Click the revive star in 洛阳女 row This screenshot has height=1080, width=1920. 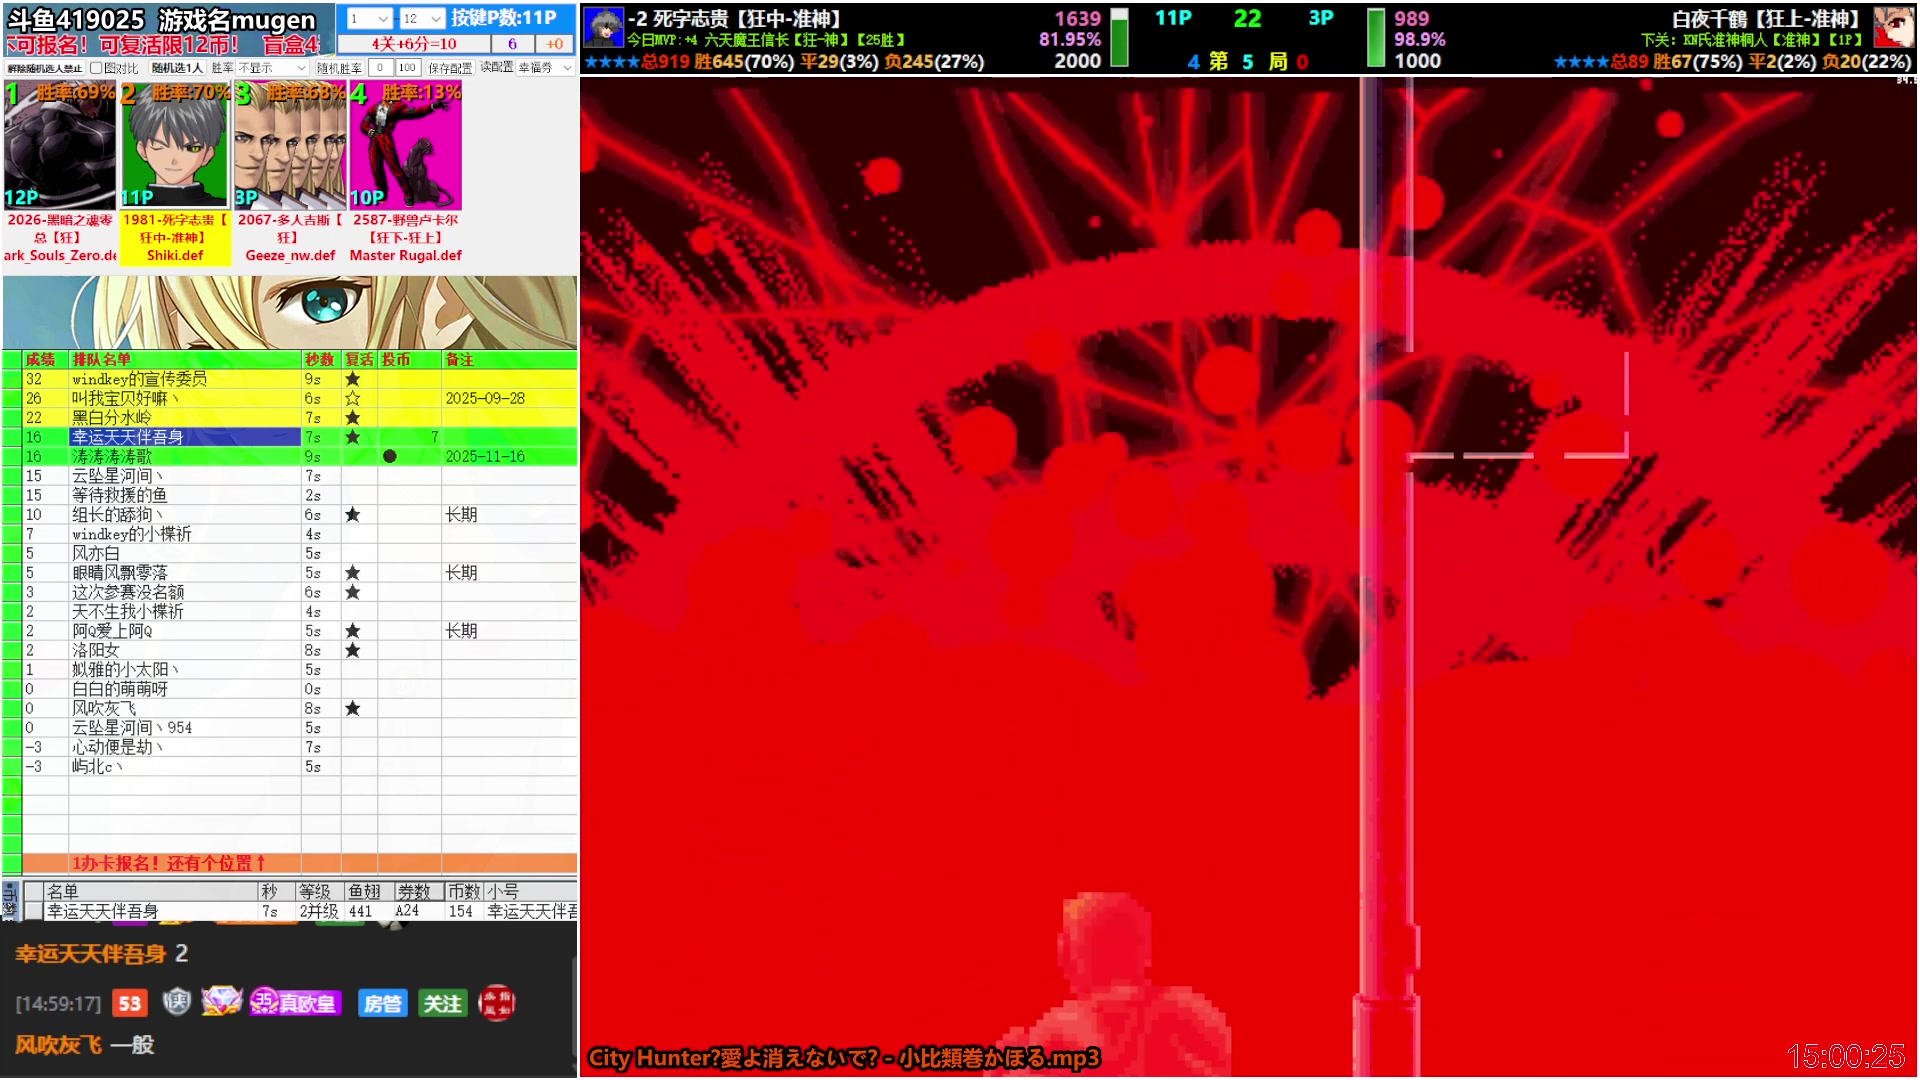[x=352, y=650]
